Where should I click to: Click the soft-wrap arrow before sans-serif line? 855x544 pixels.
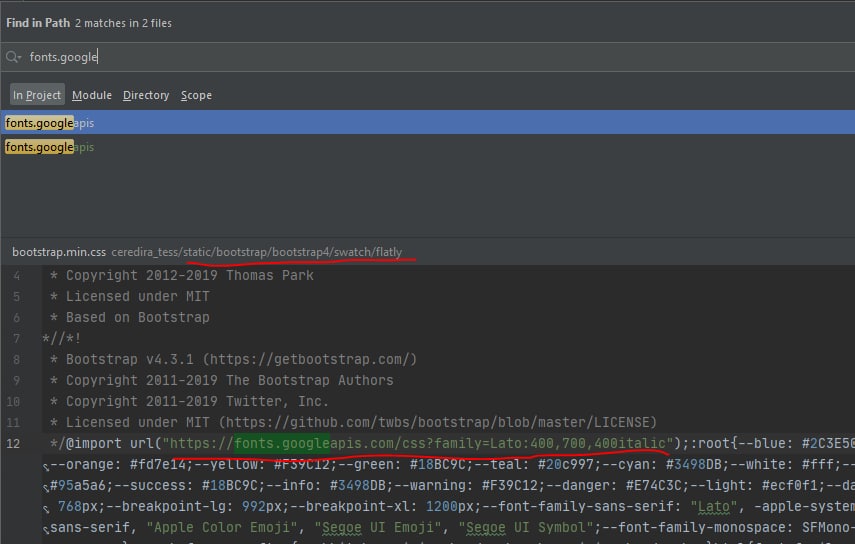46,529
